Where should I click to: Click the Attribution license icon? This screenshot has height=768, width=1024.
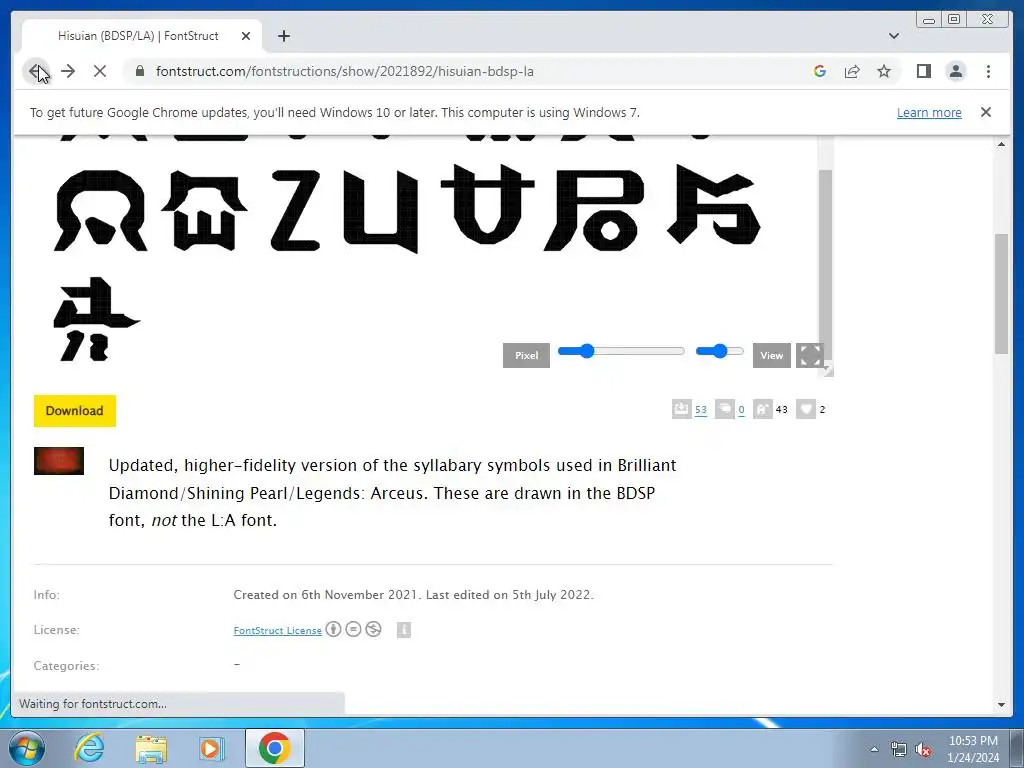coord(333,629)
